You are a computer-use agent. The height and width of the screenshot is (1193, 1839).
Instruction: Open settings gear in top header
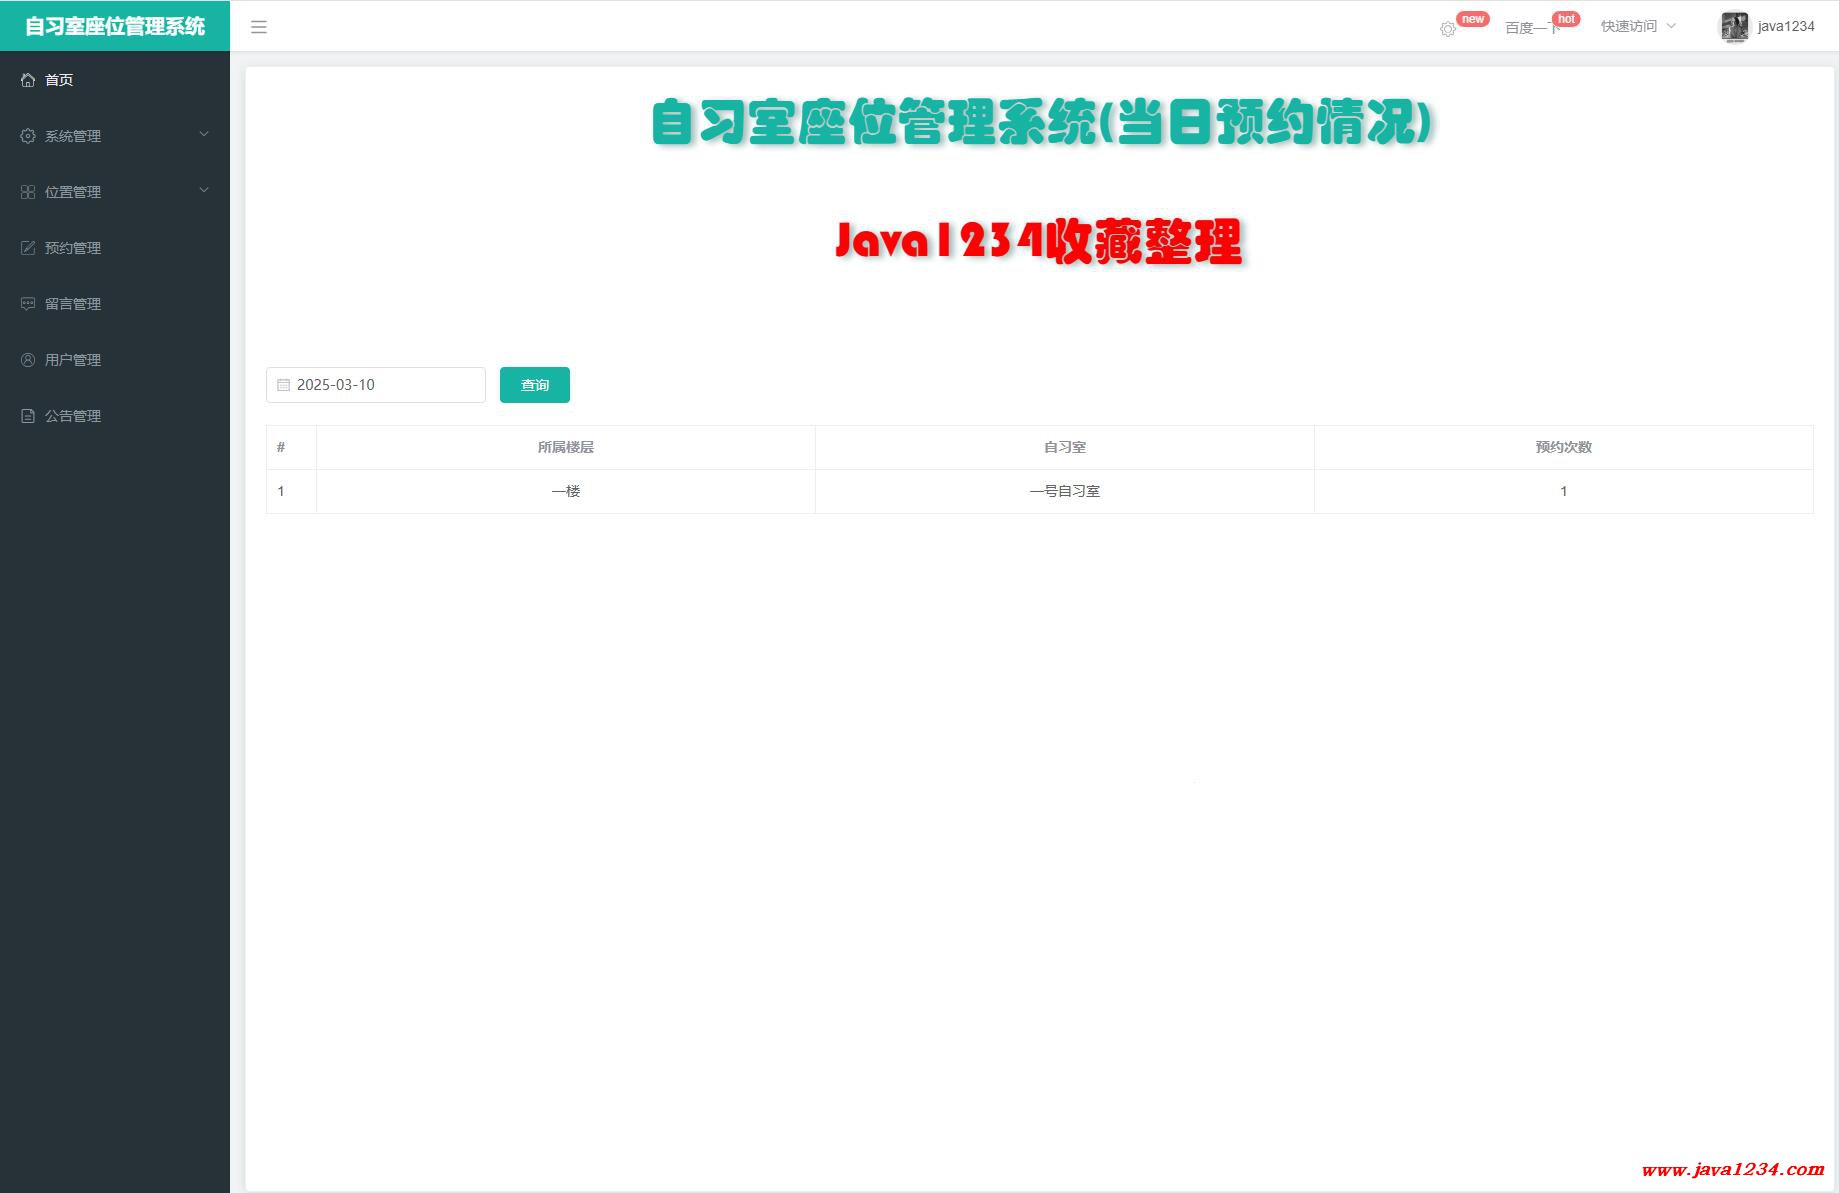point(1447,29)
